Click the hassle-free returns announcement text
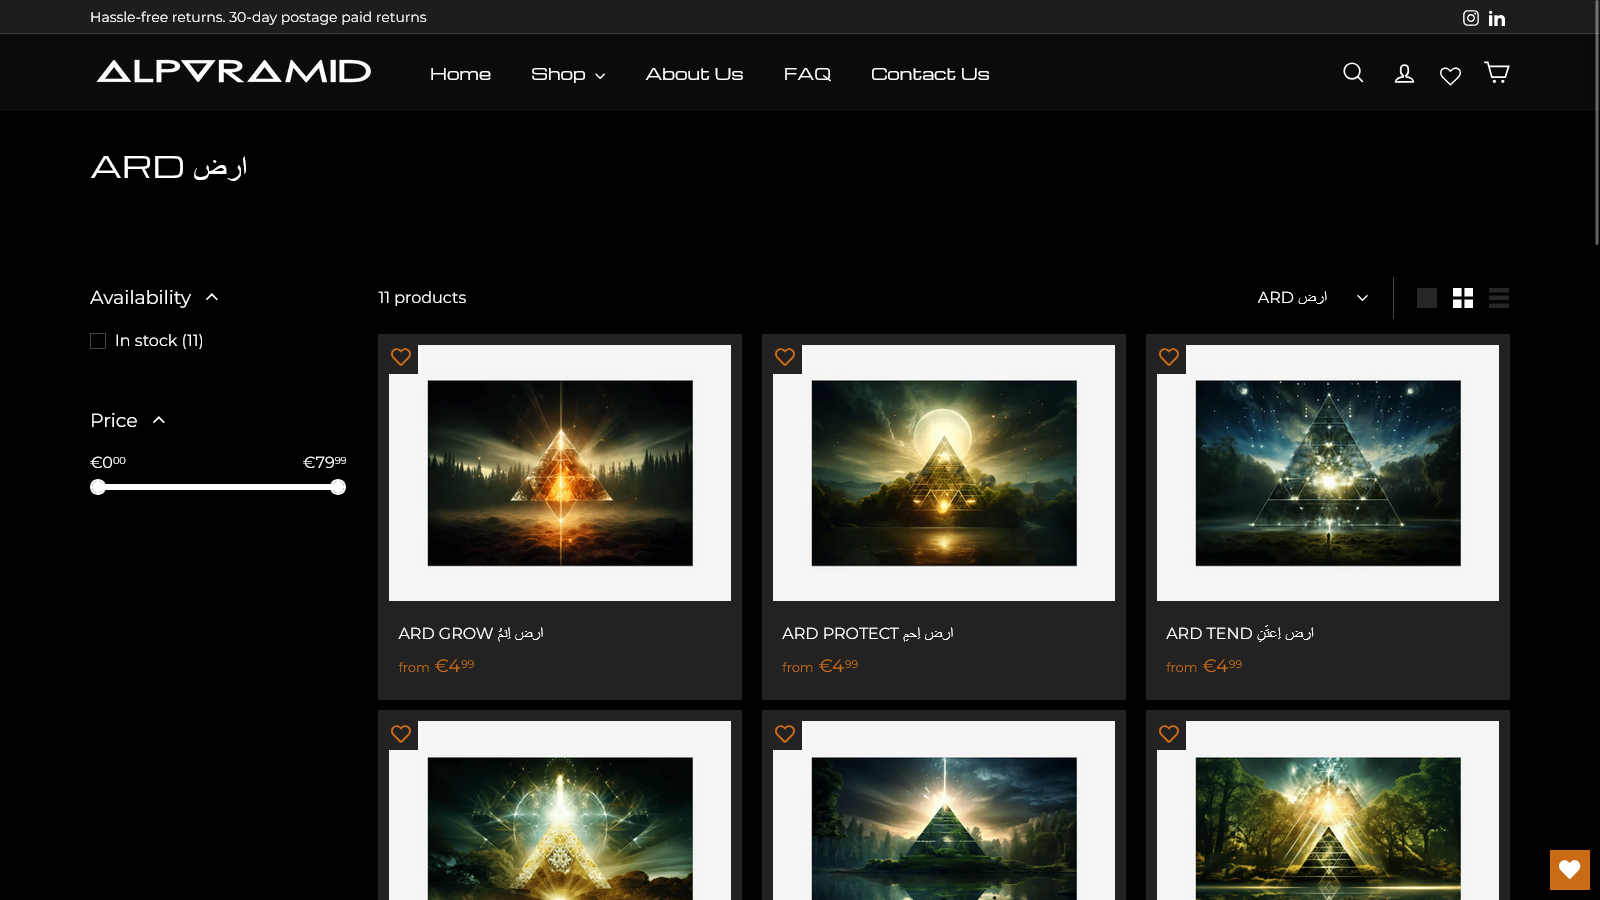This screenshot has height=900, width=1600. pos(258,17)
